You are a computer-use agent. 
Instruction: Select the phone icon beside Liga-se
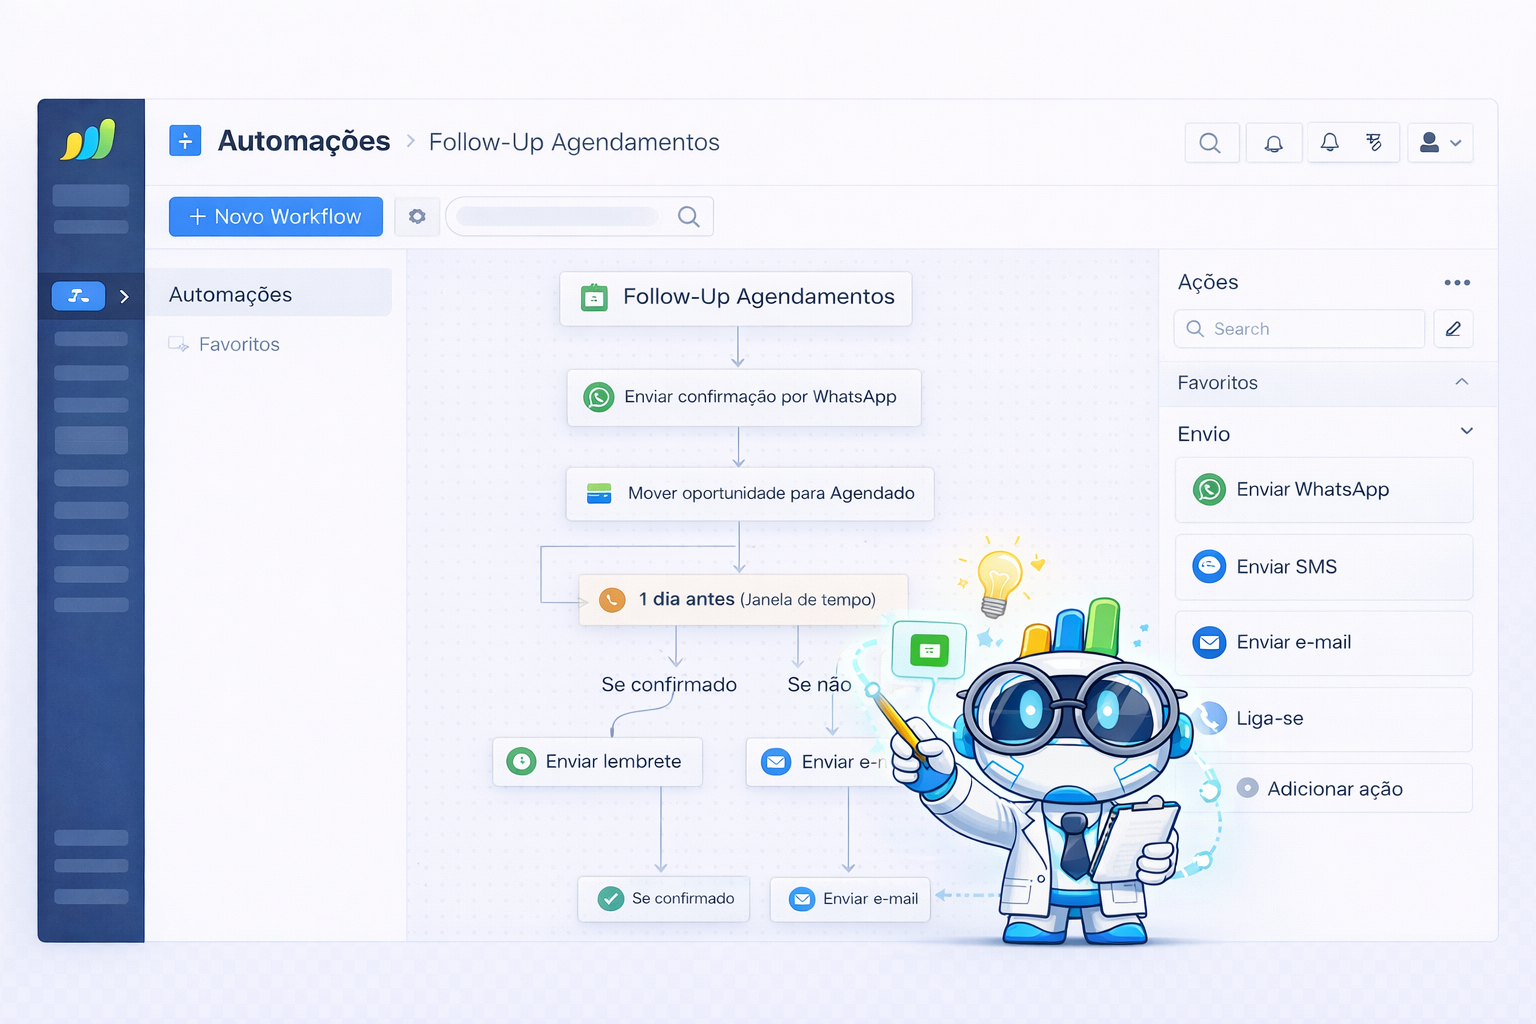1209,718
